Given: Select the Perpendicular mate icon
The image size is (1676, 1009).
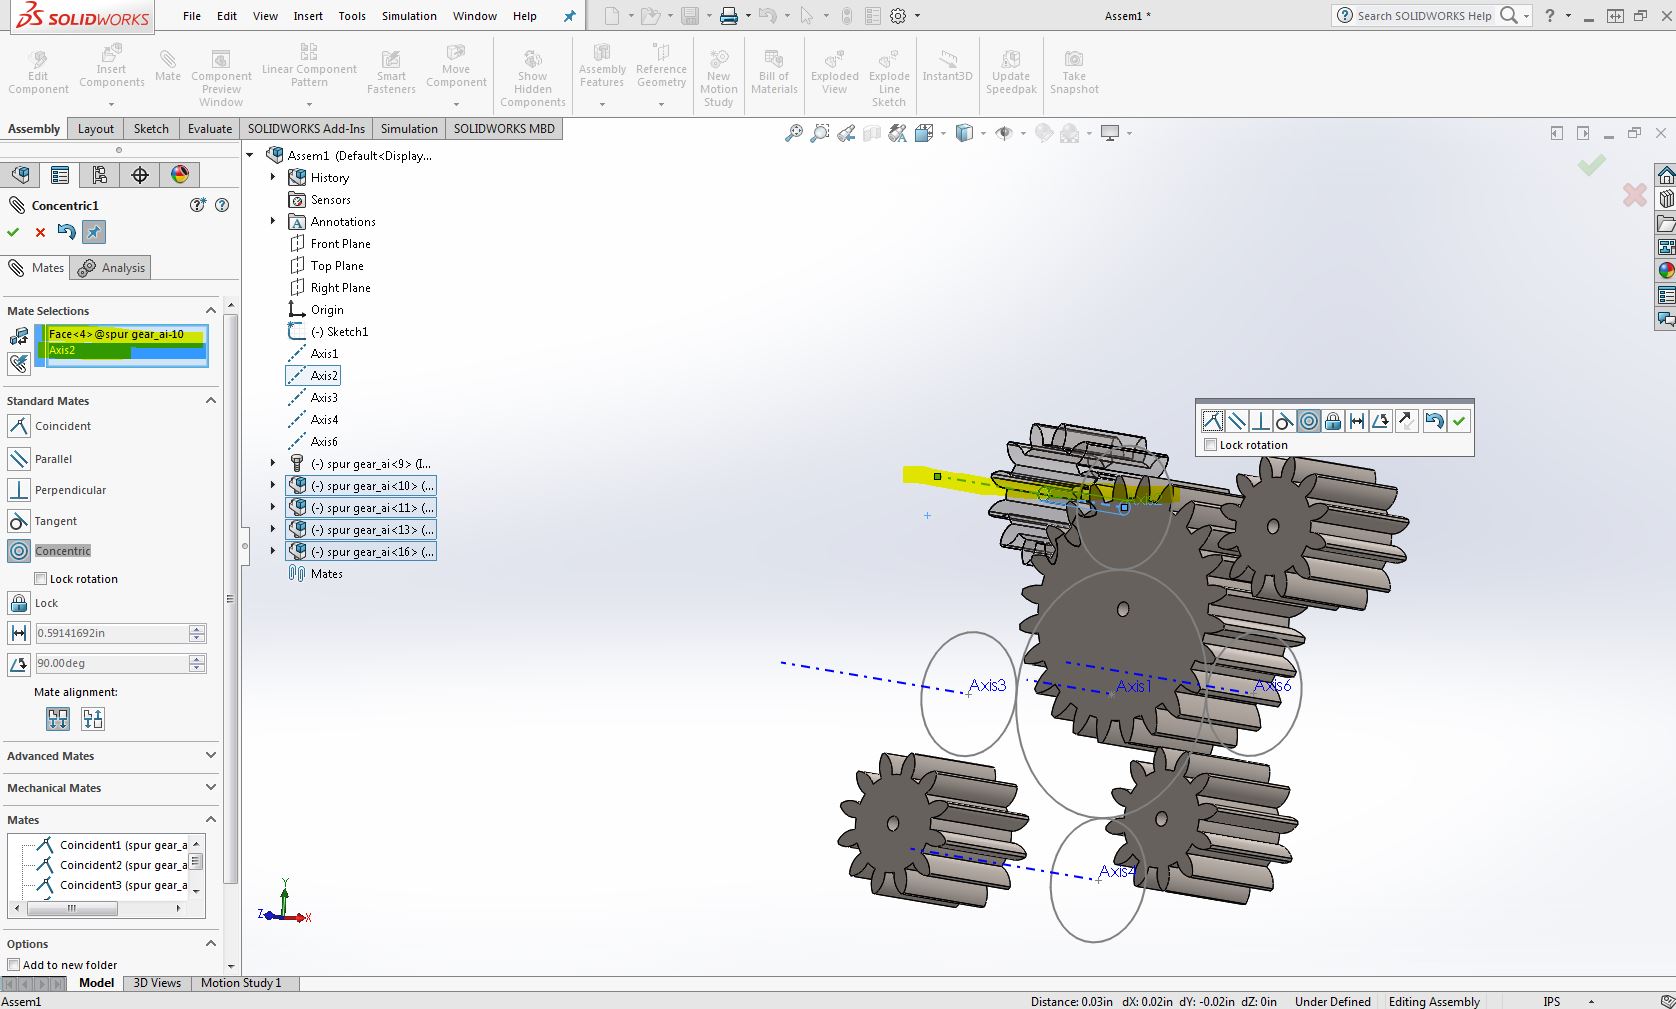Looking at the screenshot, I should point(19,490).
